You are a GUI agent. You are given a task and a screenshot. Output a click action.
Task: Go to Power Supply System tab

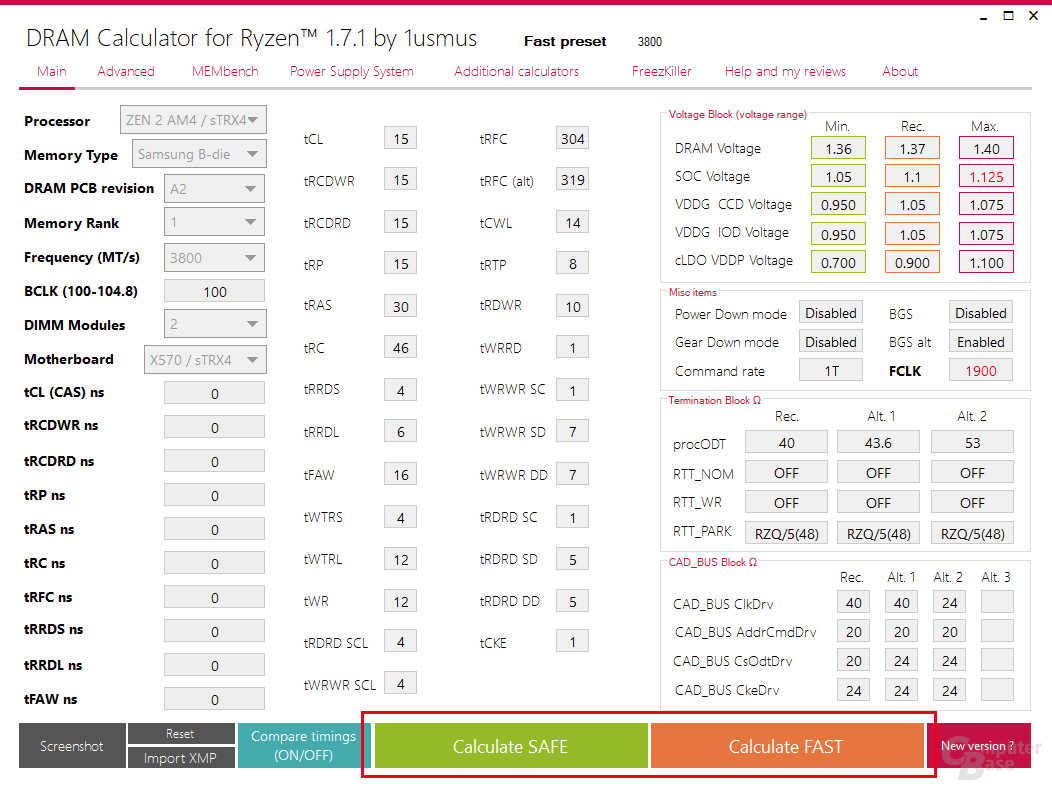[352, 71]
